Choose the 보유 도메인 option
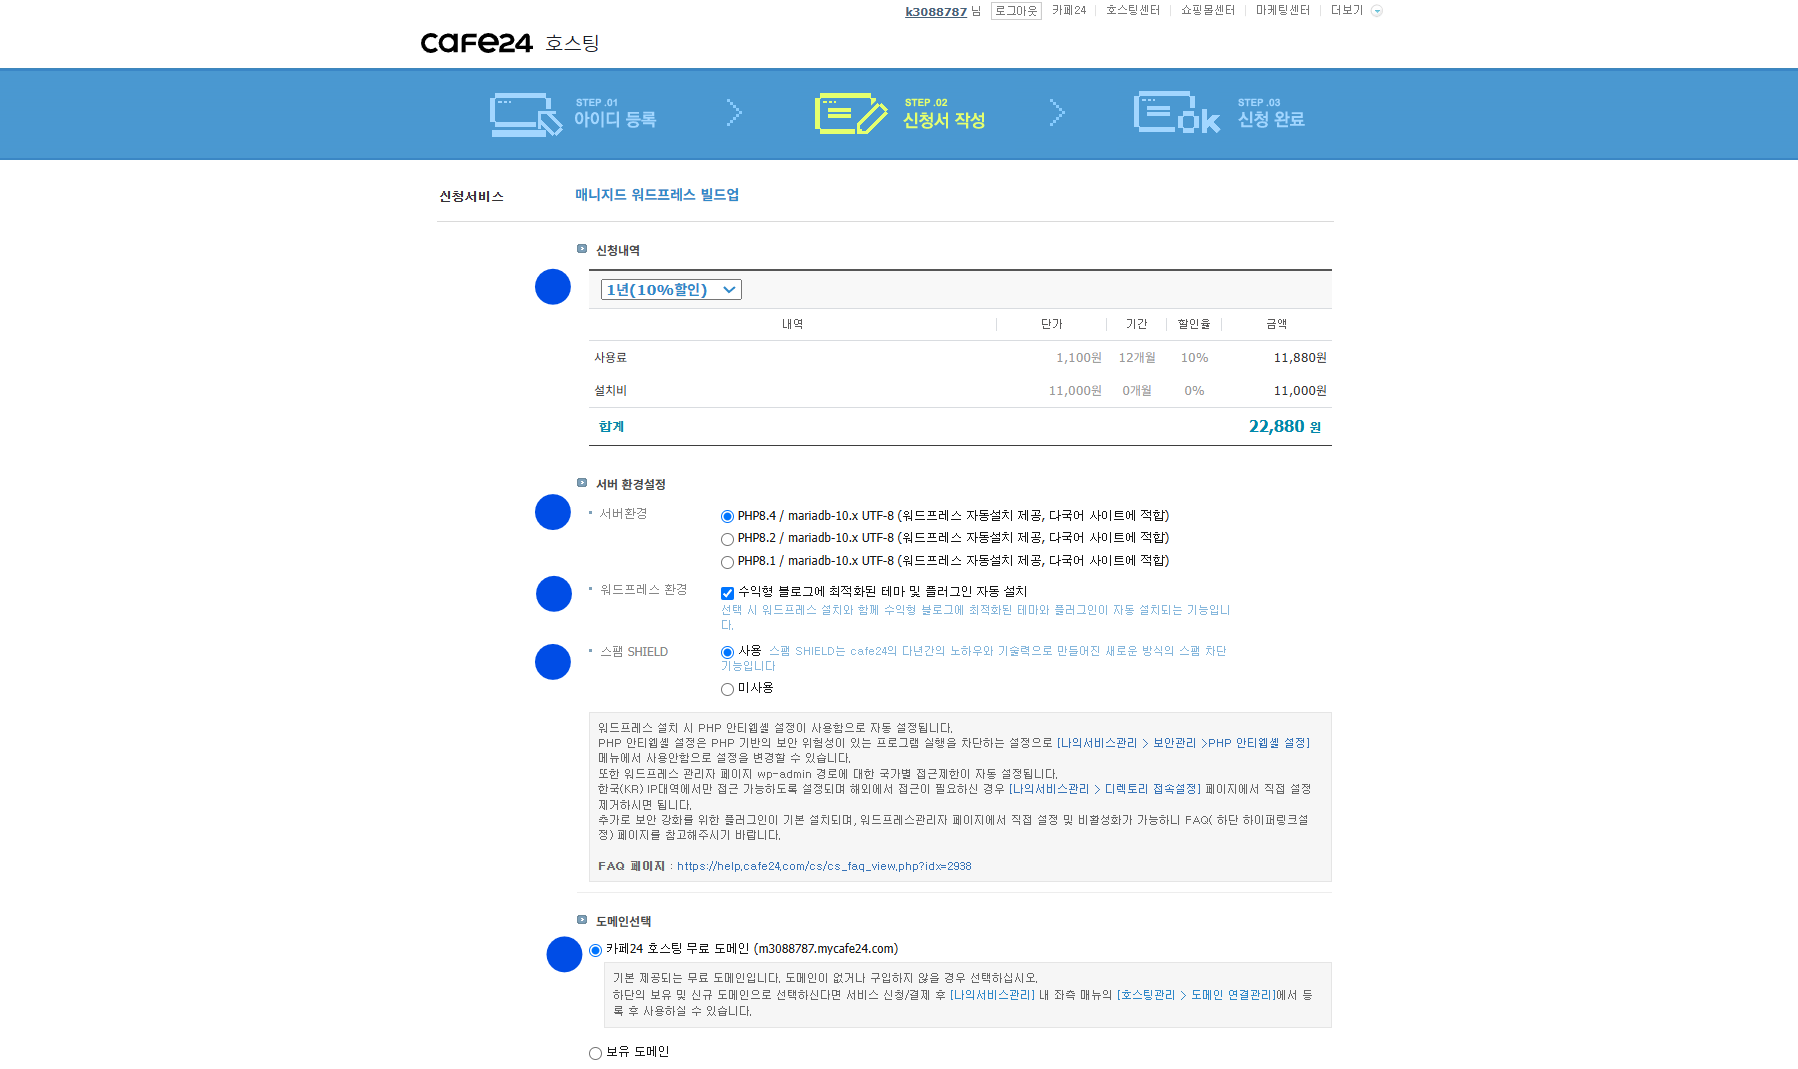Image resolution: width=1798 pixels, height=1069 pixels. click(595, 1053)
